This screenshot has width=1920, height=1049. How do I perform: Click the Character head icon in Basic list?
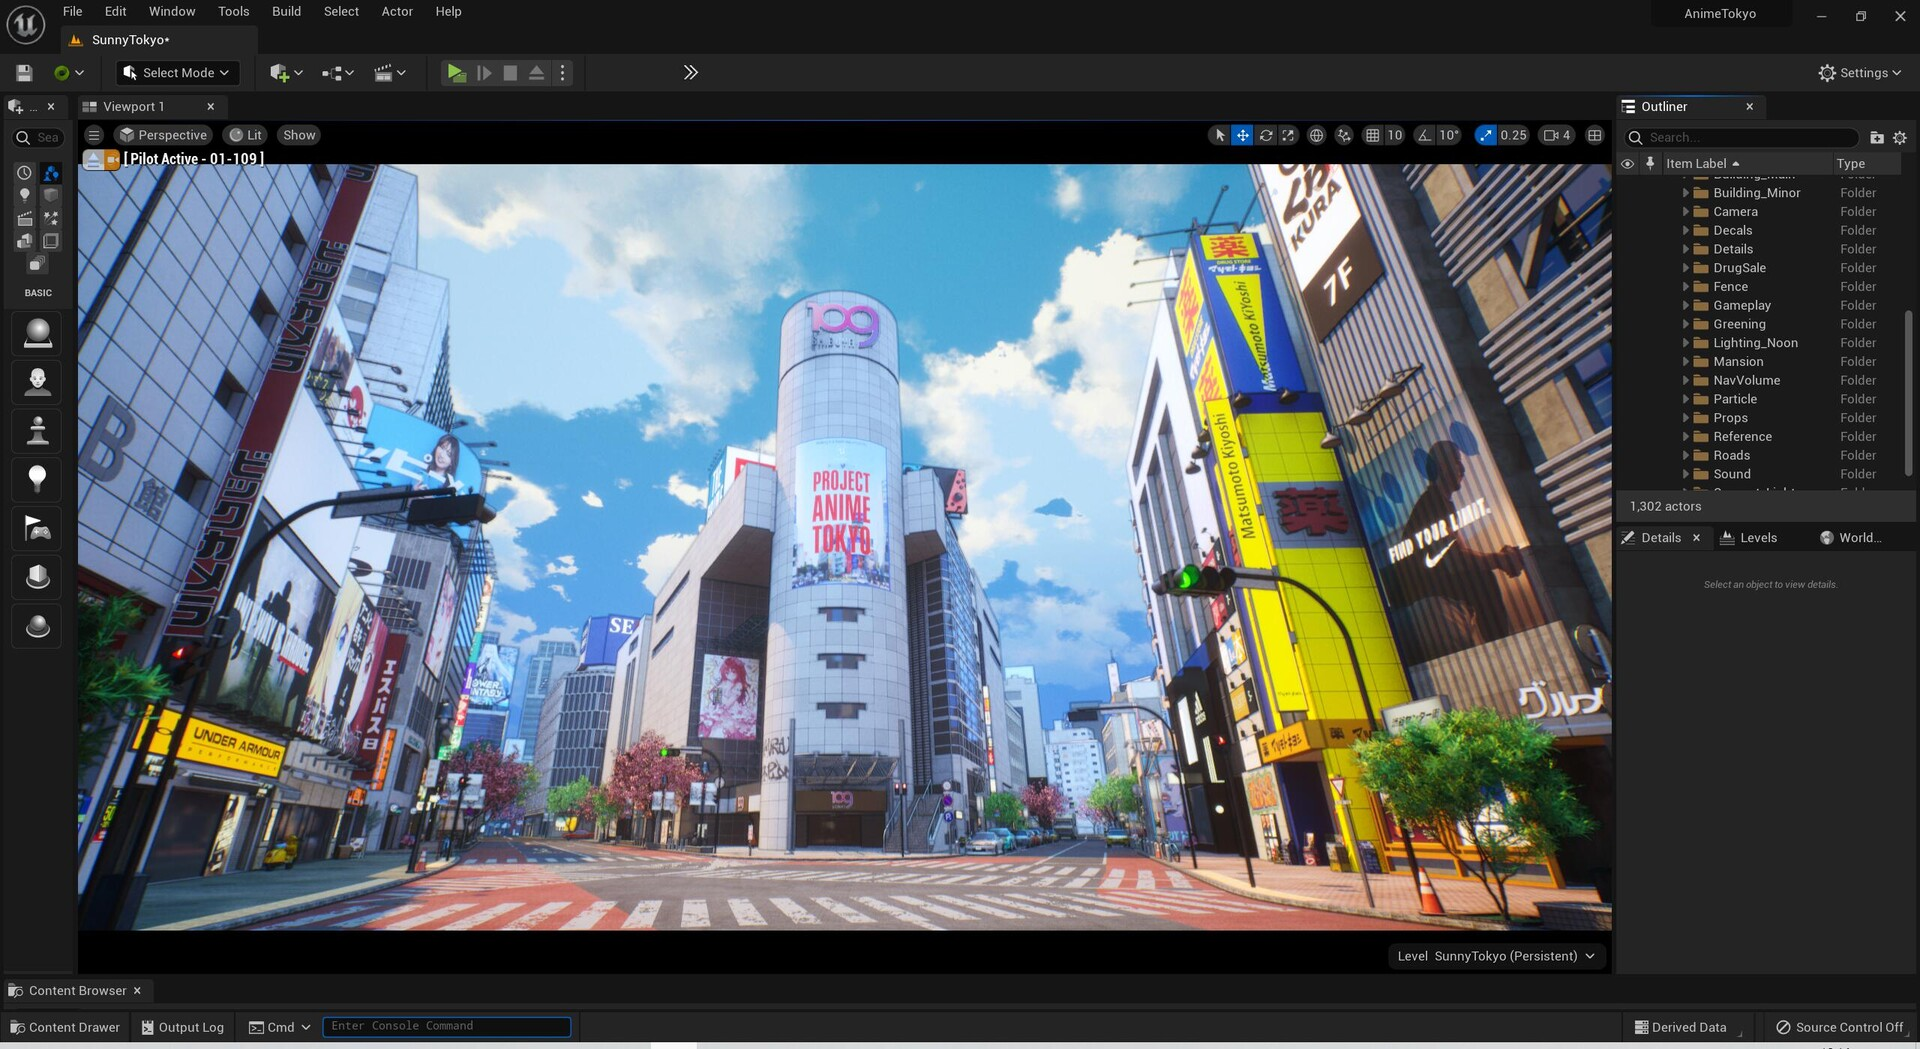tap(38, 382)
